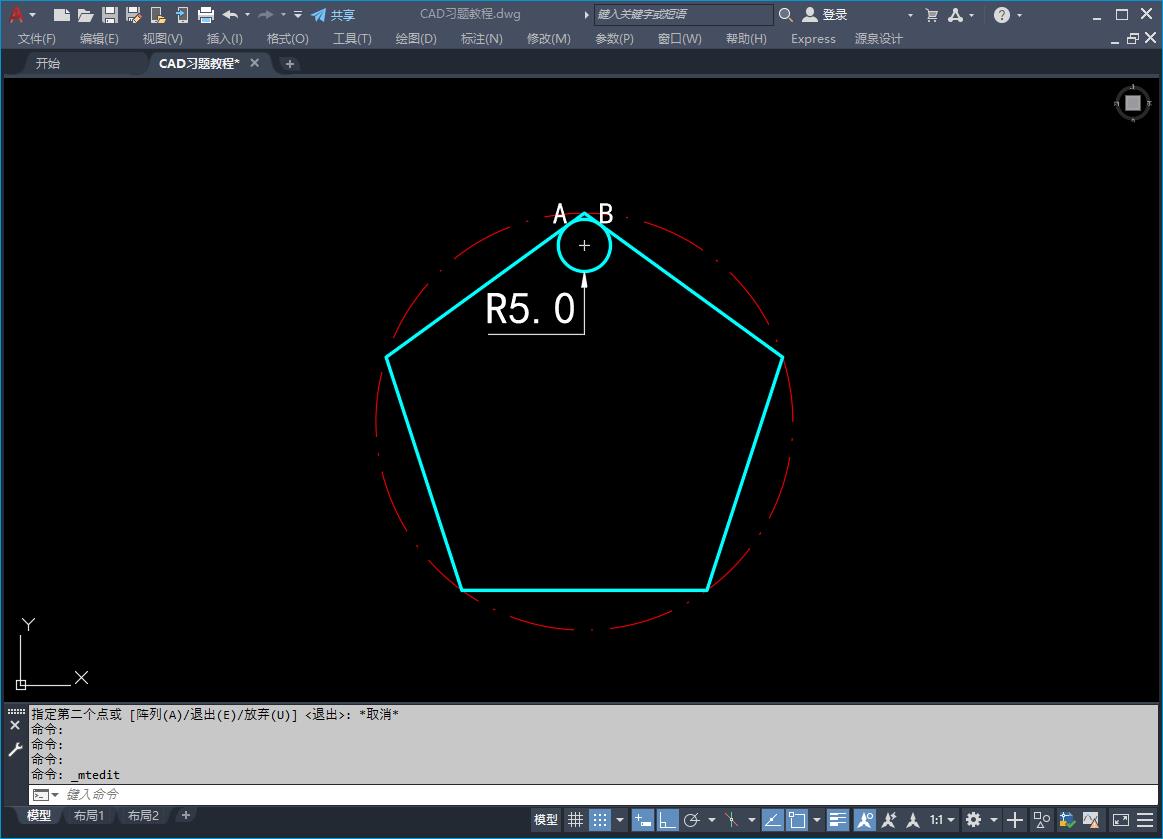Open the 绘图(D) menu
The height and width of the screenshot is (839, 1163).
pos(416,39)
